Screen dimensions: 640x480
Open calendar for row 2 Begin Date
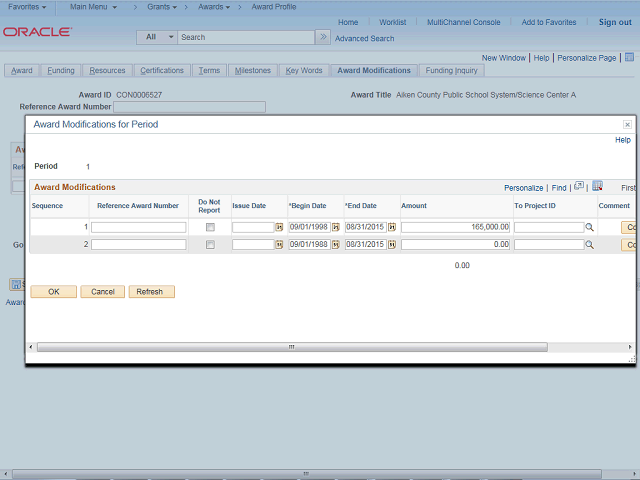click(335, 245)
